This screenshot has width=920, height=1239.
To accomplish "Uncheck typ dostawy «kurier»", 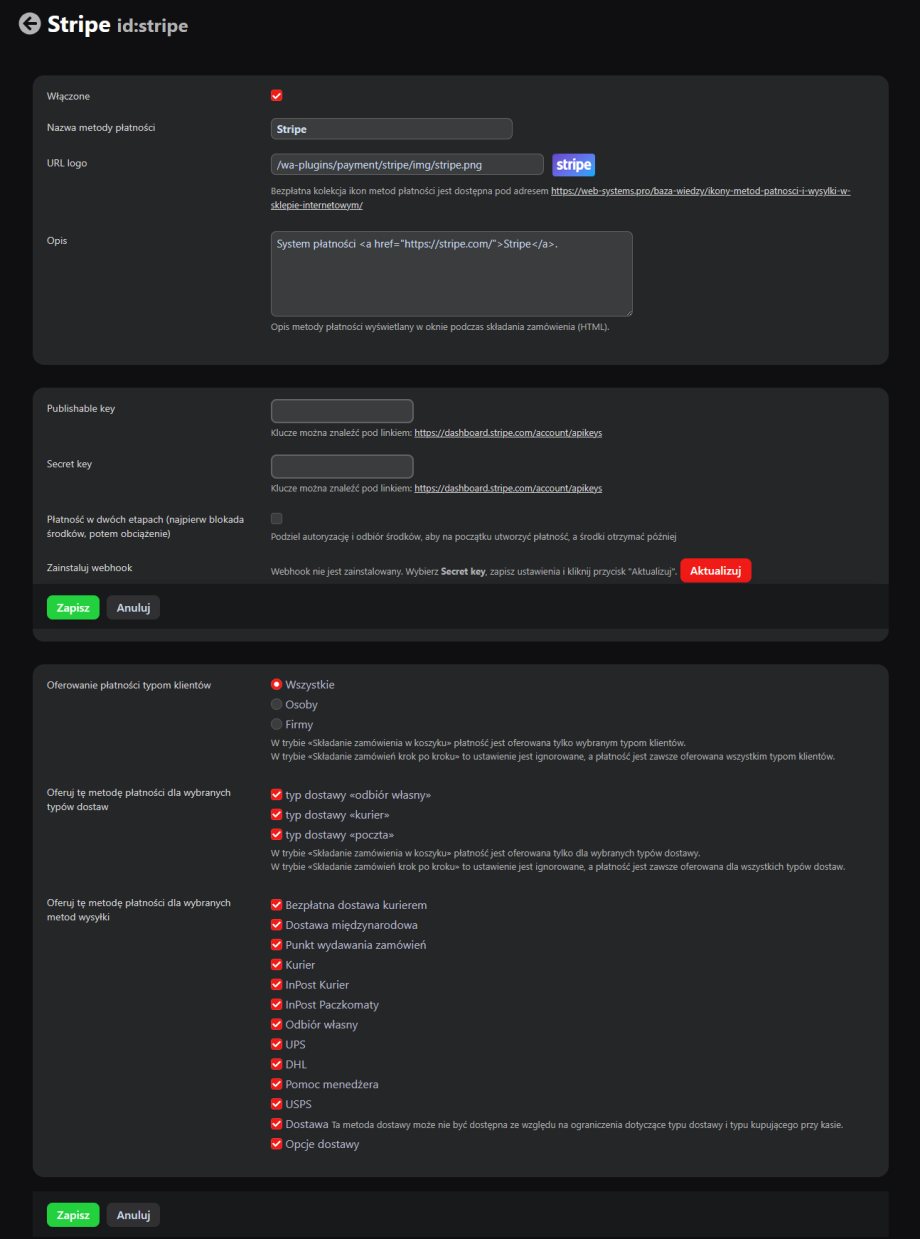I will (277, 816).
